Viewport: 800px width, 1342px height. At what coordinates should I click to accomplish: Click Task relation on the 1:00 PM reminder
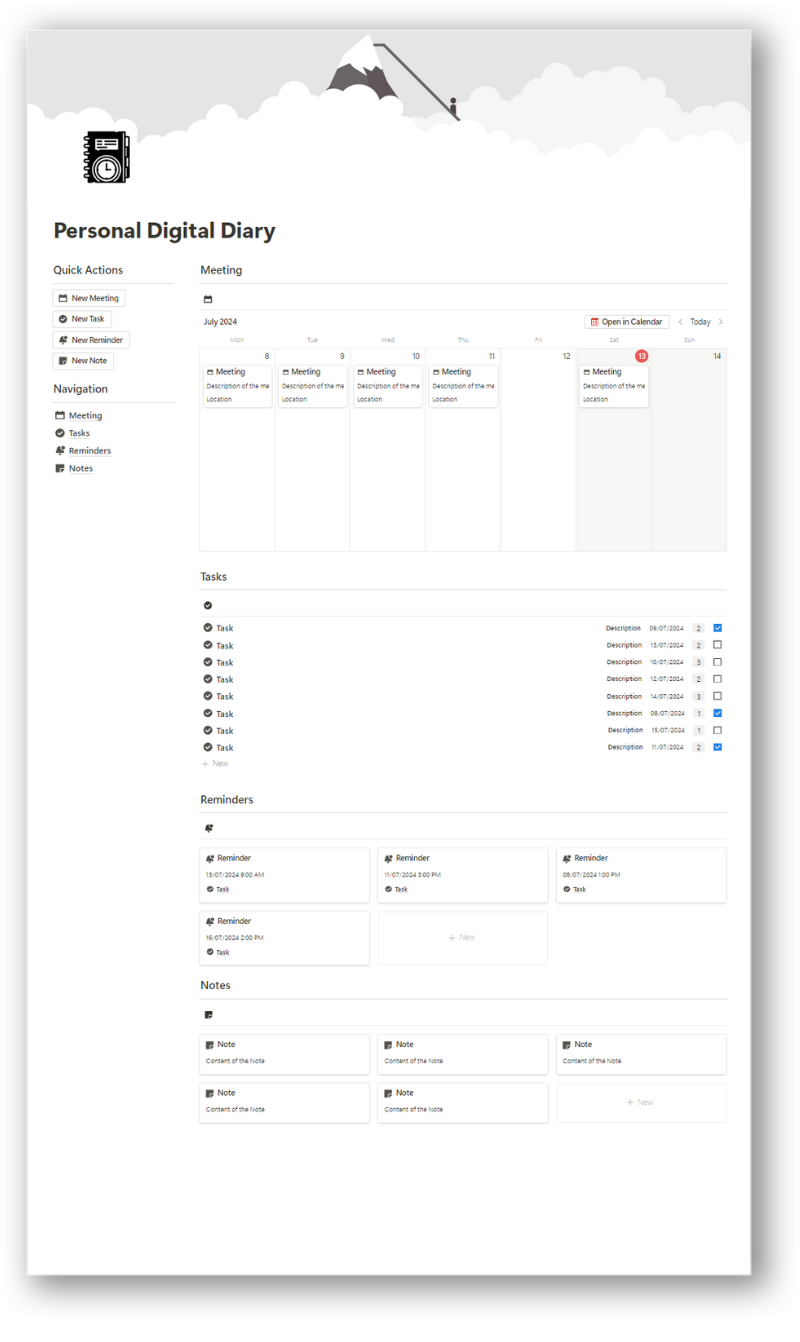tap(574, 889)
